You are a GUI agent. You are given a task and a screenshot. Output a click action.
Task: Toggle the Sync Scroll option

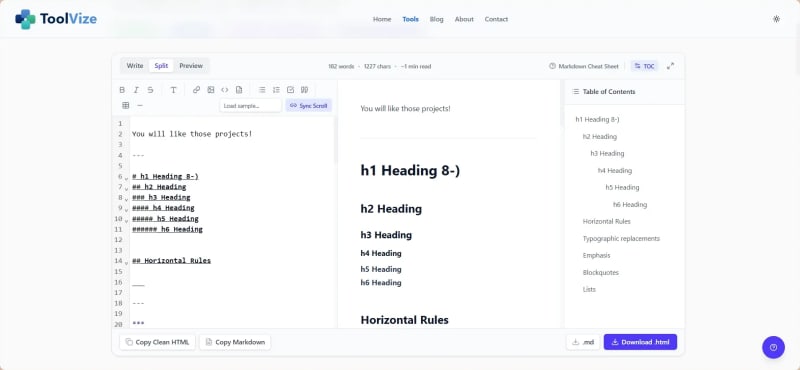pyautogui.click(x=309, y=106)
